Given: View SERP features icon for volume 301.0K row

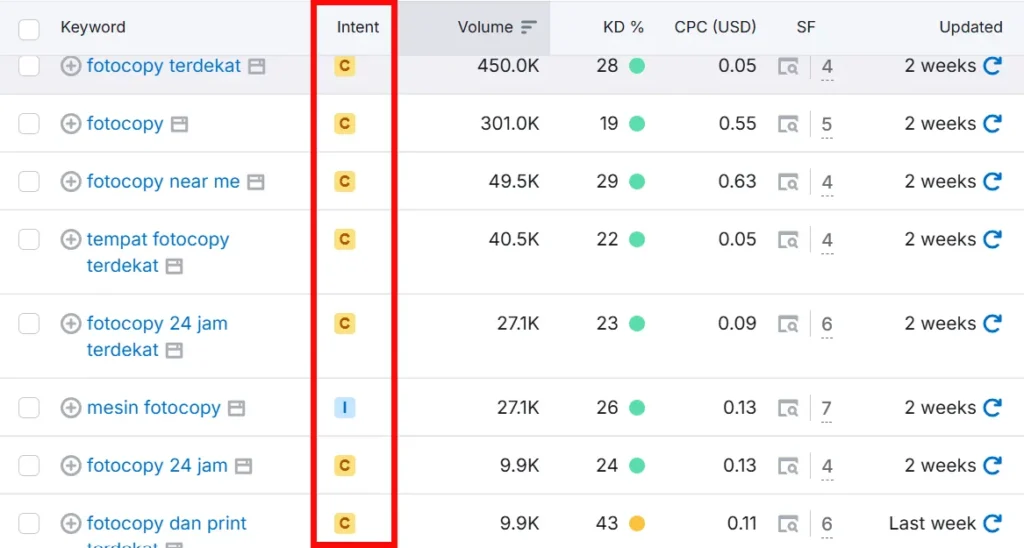Looking at the screenshot, I should click(788, 124).
